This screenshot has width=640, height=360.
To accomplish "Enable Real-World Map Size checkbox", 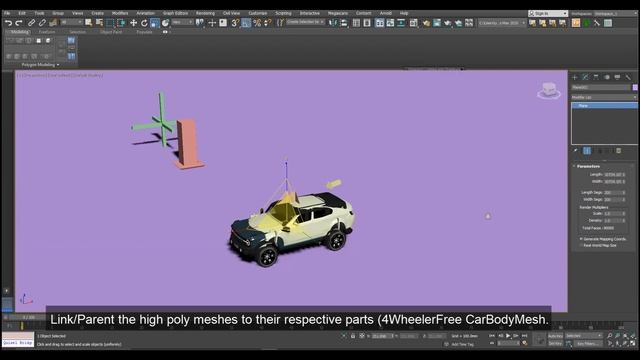I will point(581,245).
